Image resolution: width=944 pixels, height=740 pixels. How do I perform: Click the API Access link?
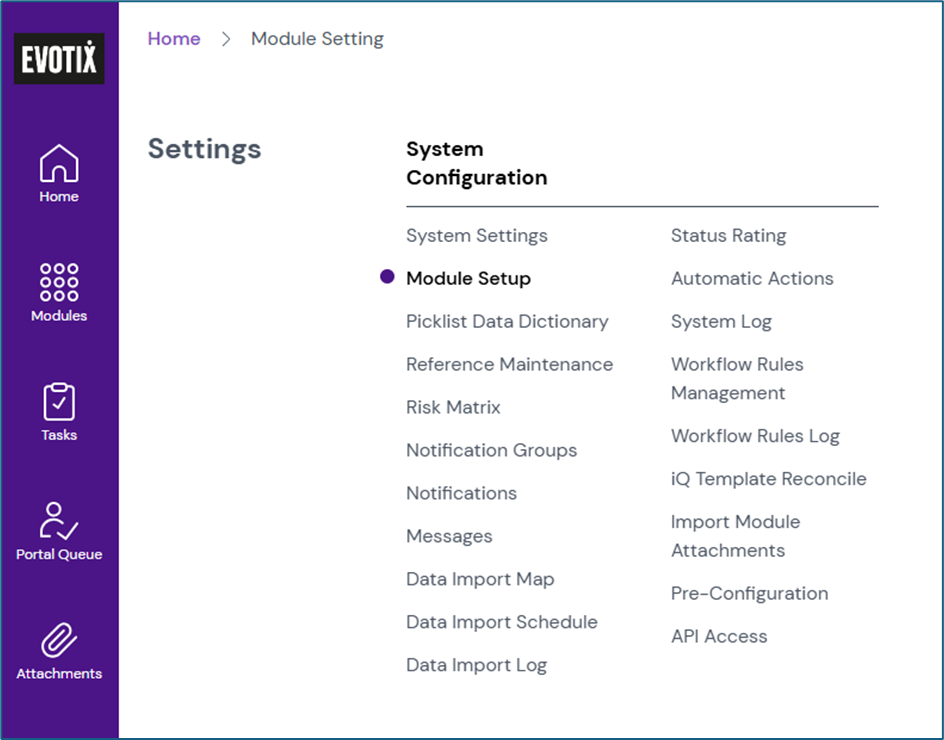coord(719,637)
